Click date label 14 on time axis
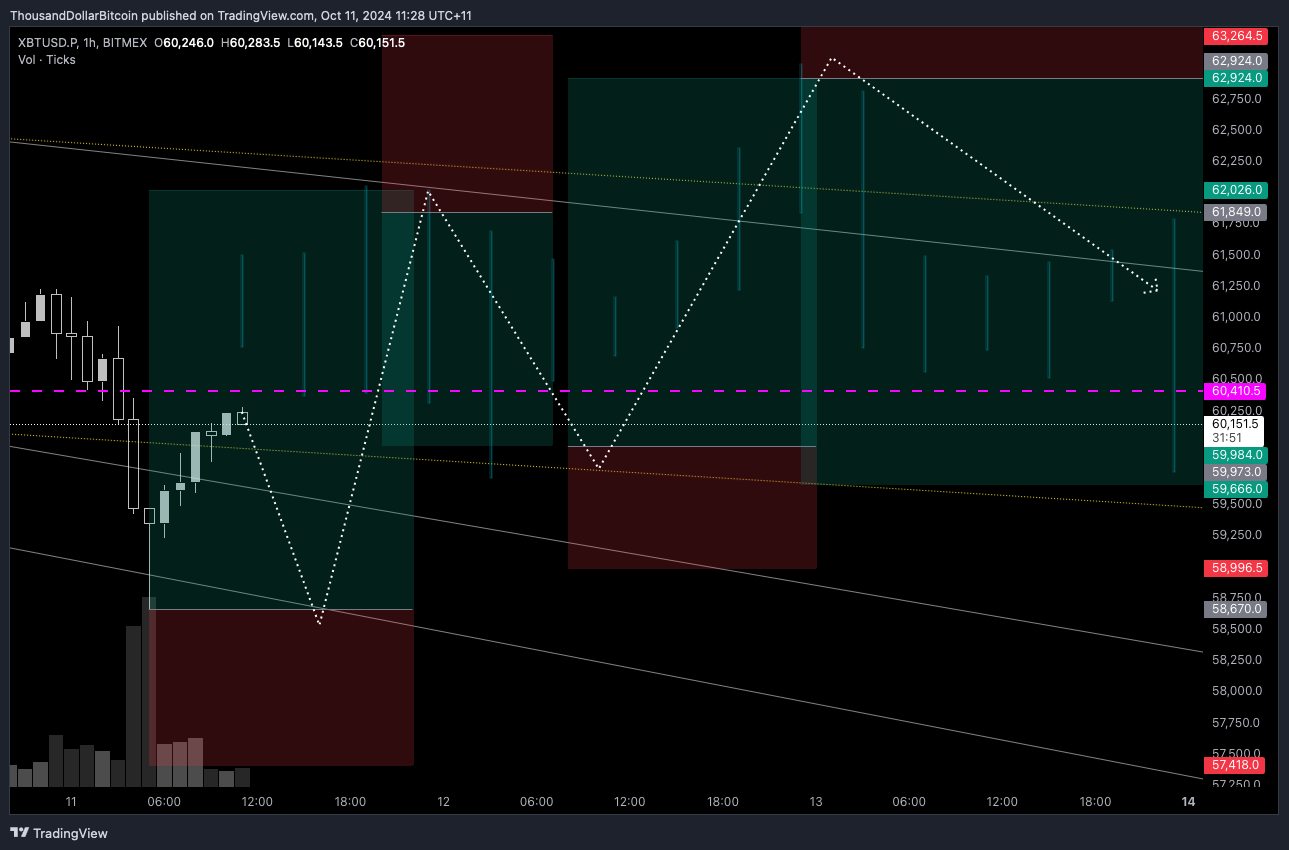 click(x=1188, y=802)
